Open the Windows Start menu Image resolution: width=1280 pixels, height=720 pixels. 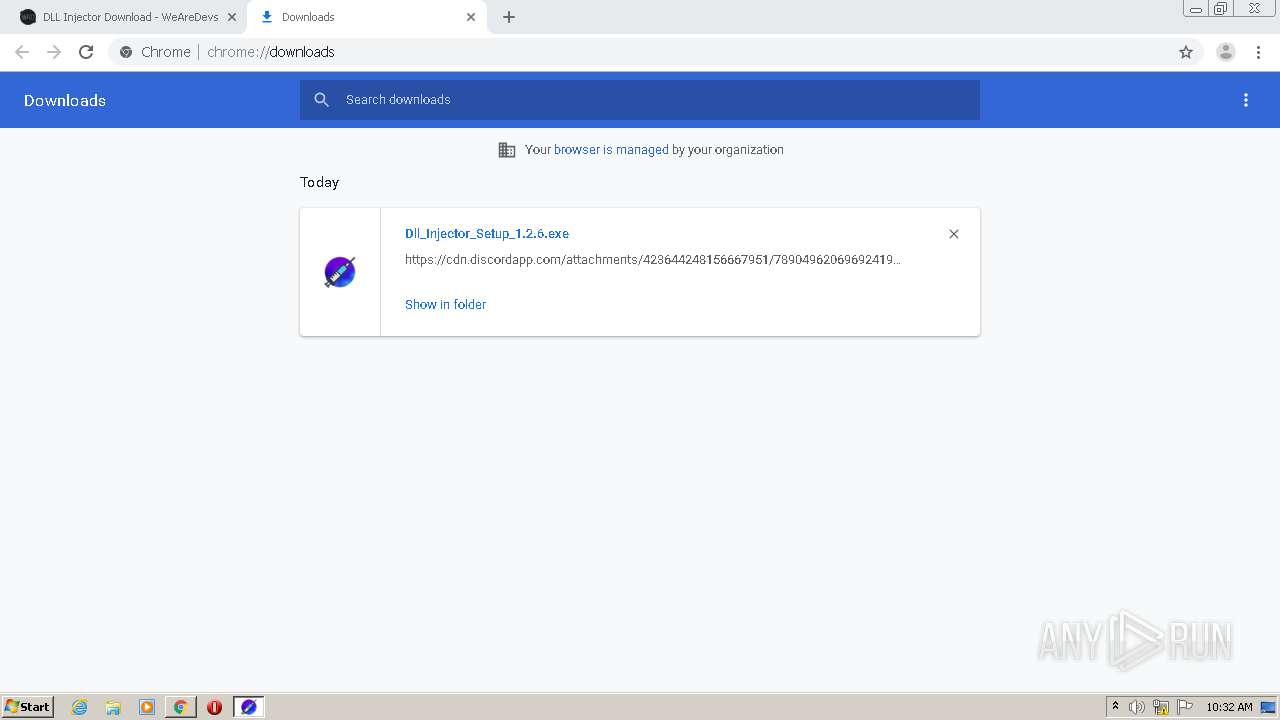[x=28, y=707]
